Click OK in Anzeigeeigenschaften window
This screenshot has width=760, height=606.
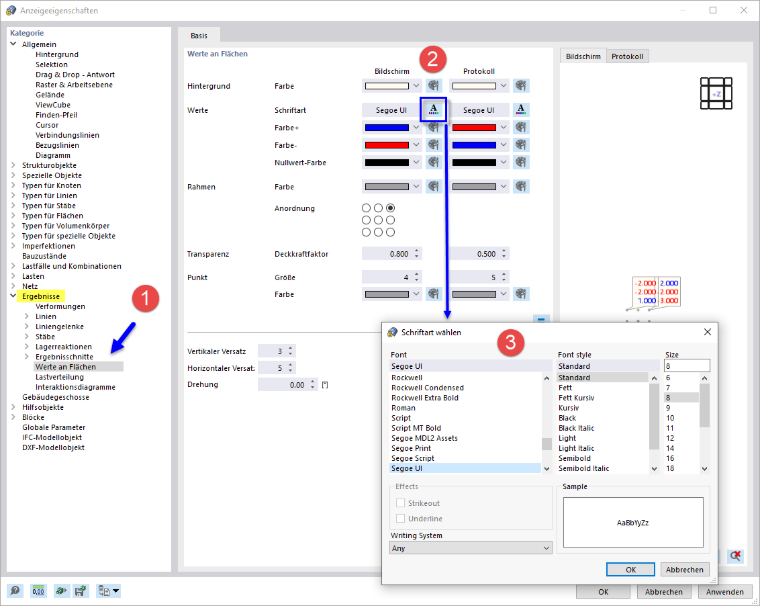603,591
